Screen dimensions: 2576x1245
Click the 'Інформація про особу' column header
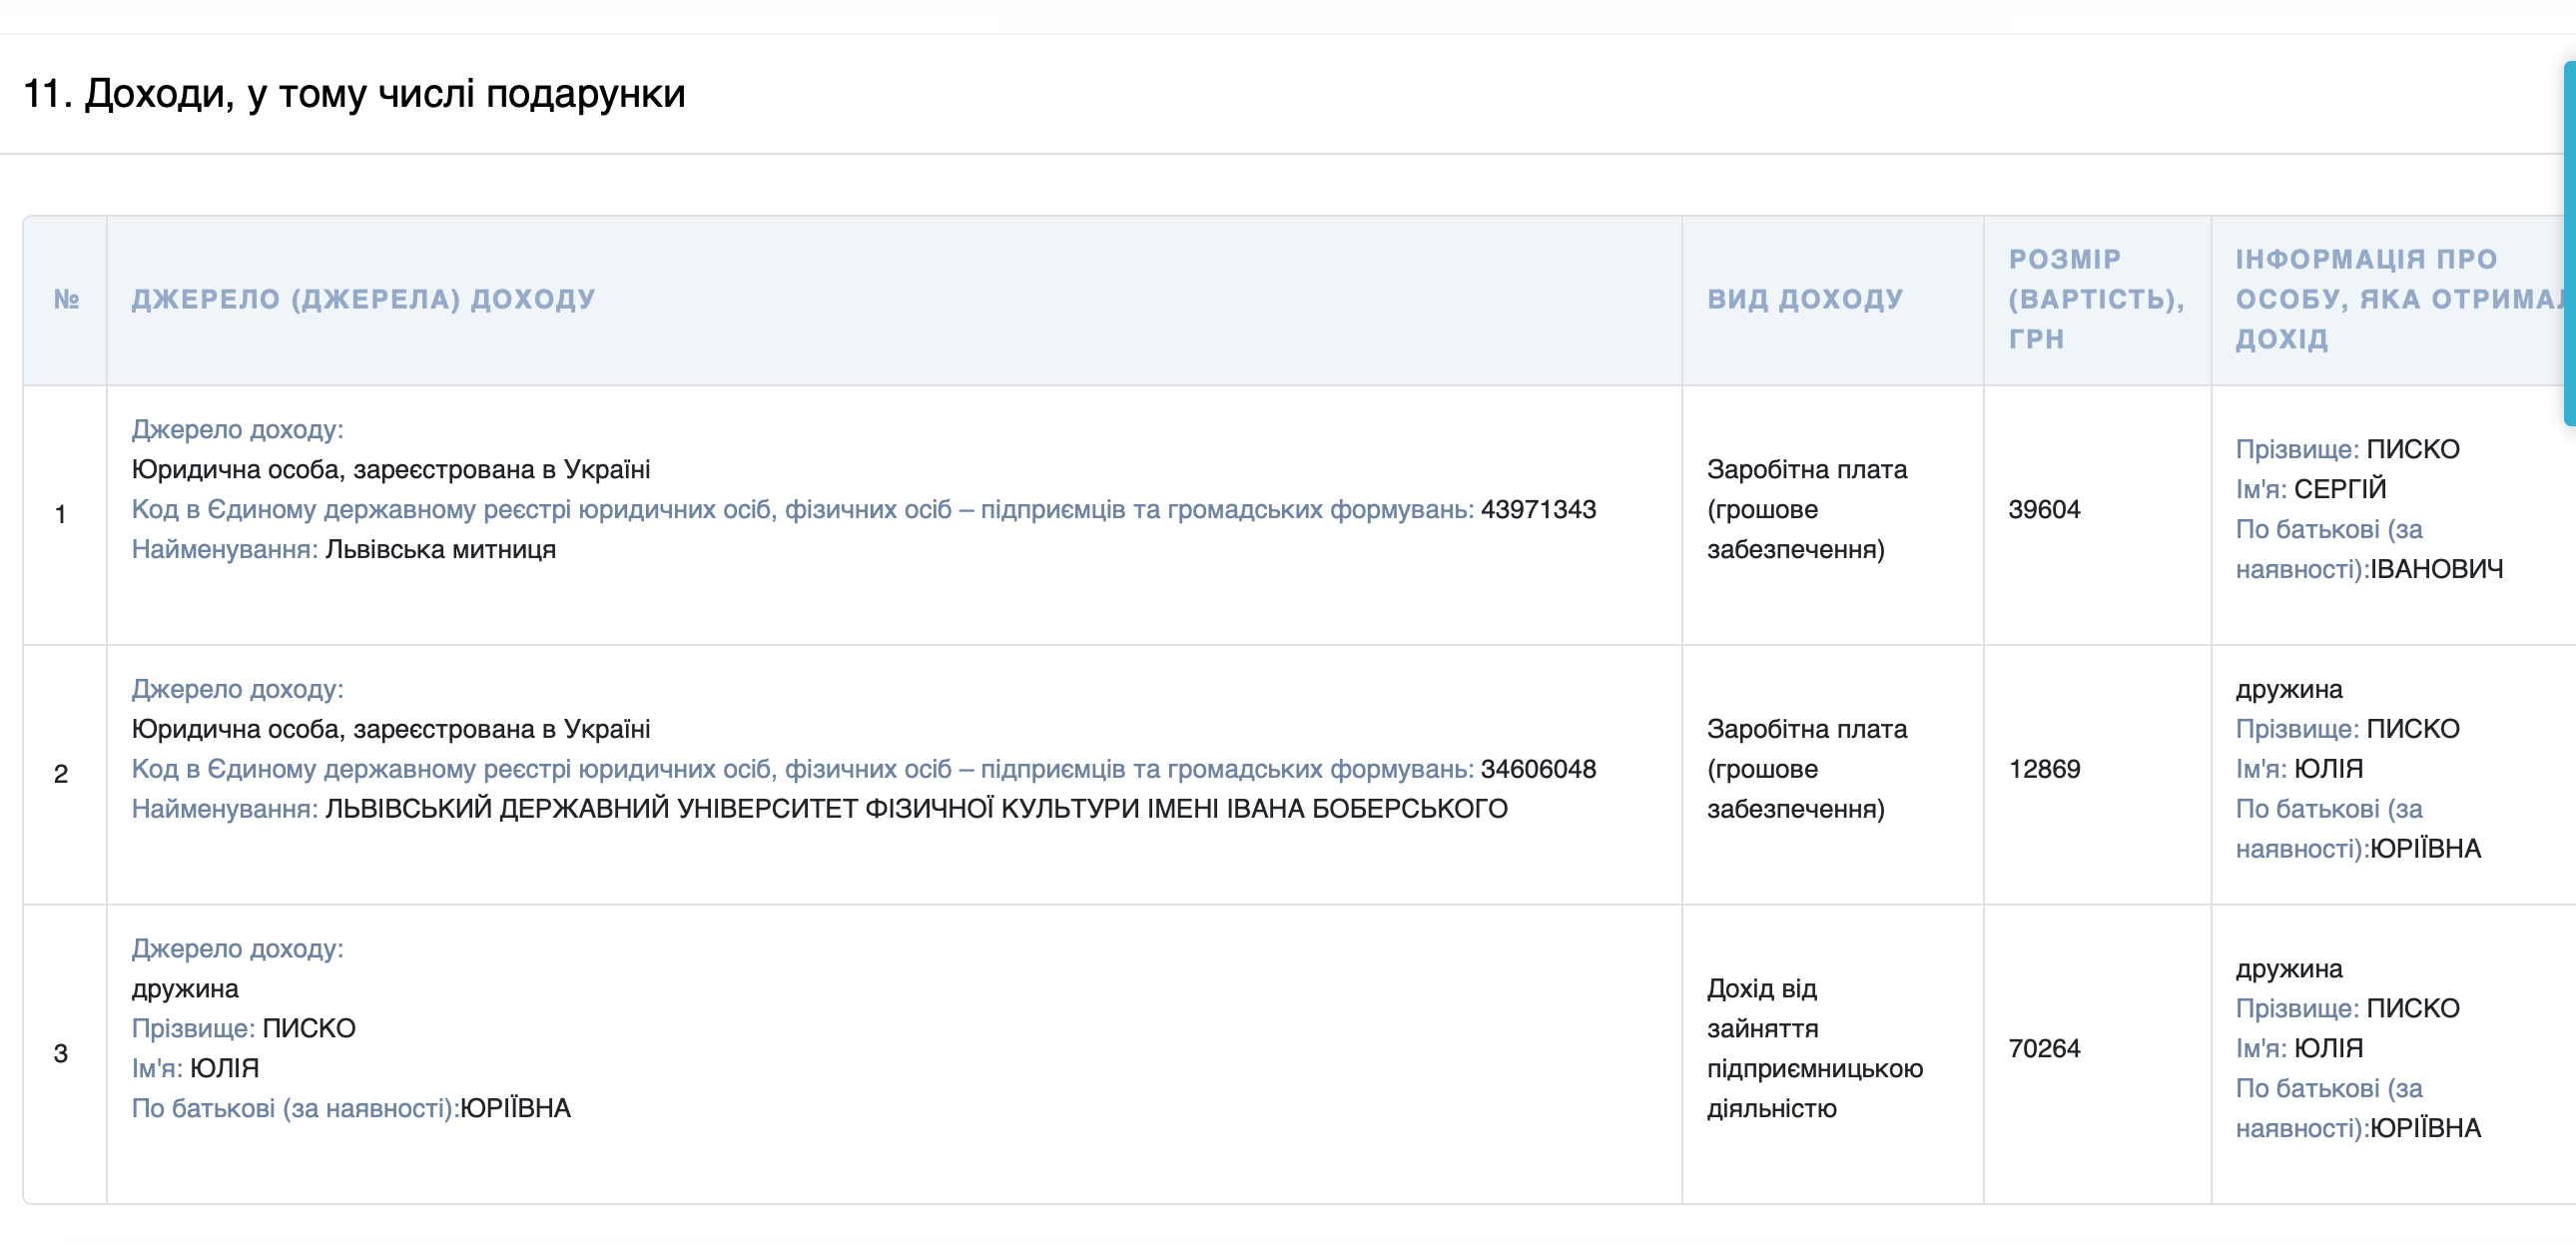pos(2390,299)
